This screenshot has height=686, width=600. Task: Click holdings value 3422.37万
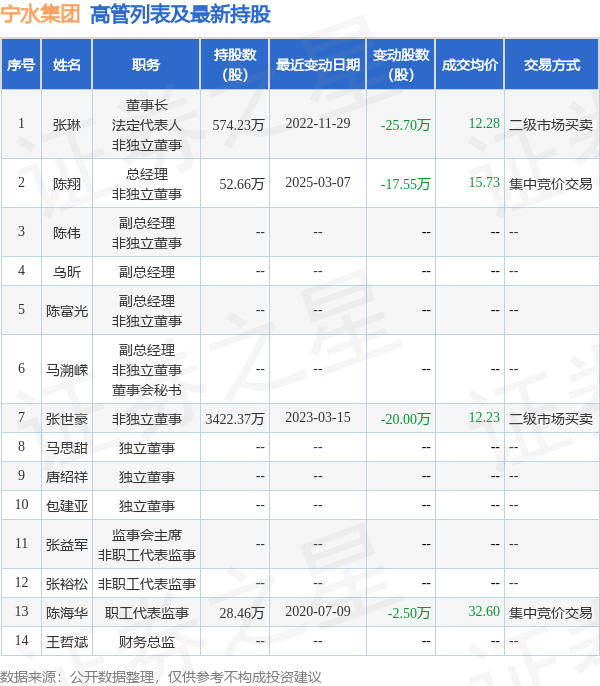point(235,419)
